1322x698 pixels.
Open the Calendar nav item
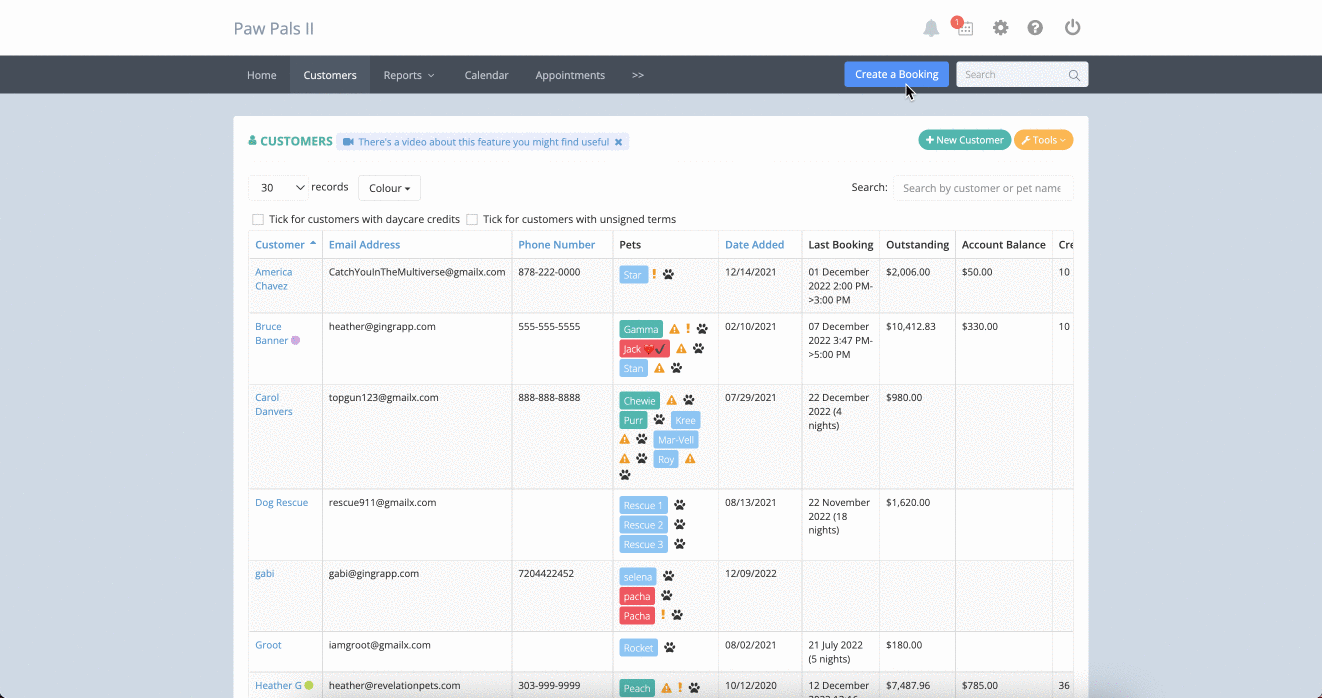pyautogui.click(x=486, y=75)
